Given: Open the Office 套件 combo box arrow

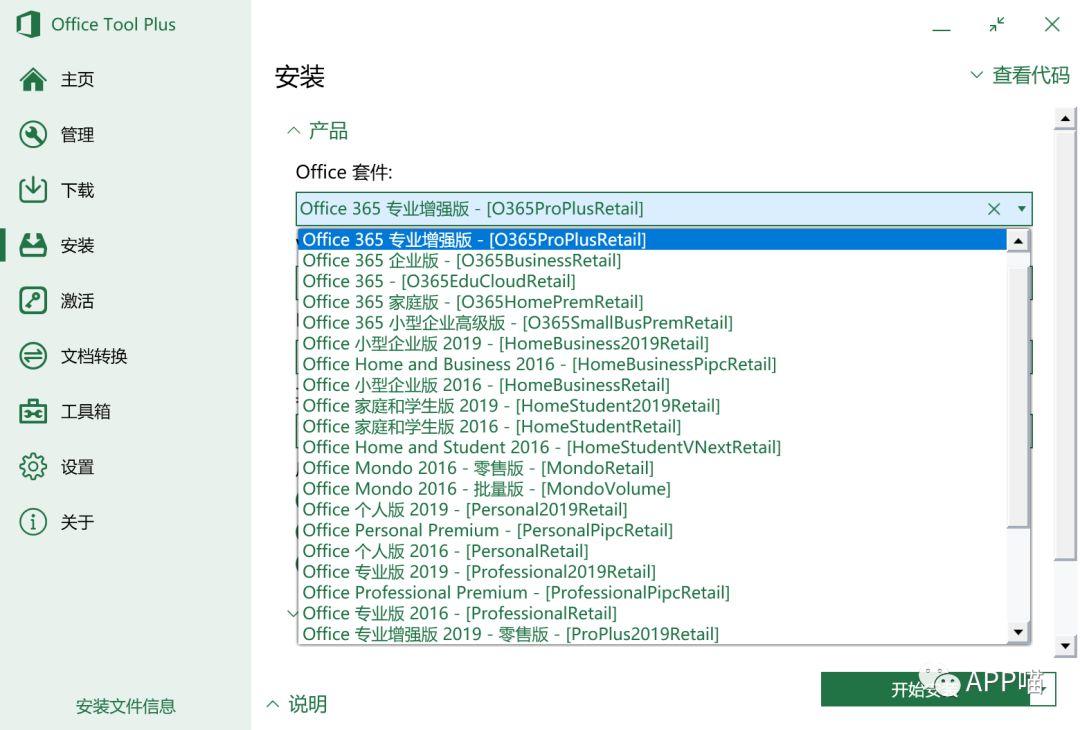Looking at the screenshot, I should pos(1021,209).
